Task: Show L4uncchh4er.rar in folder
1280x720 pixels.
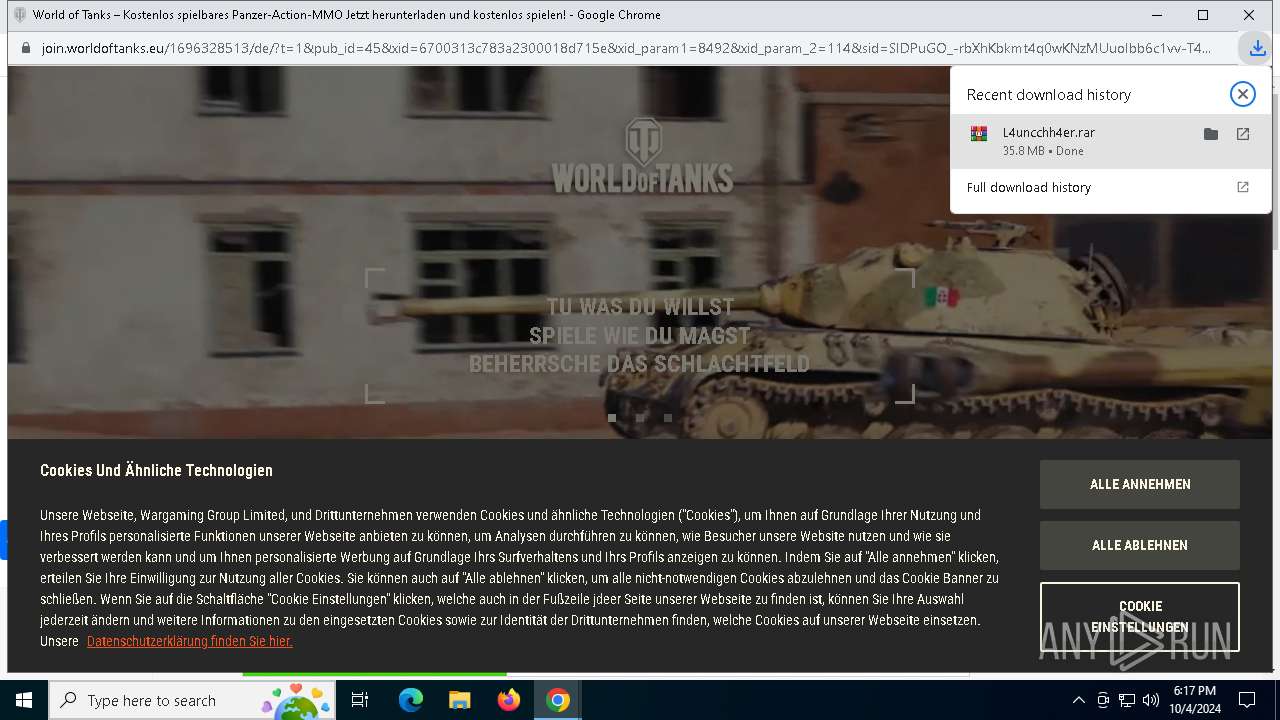Action: pyautogui.click(x=1211, y=134)
